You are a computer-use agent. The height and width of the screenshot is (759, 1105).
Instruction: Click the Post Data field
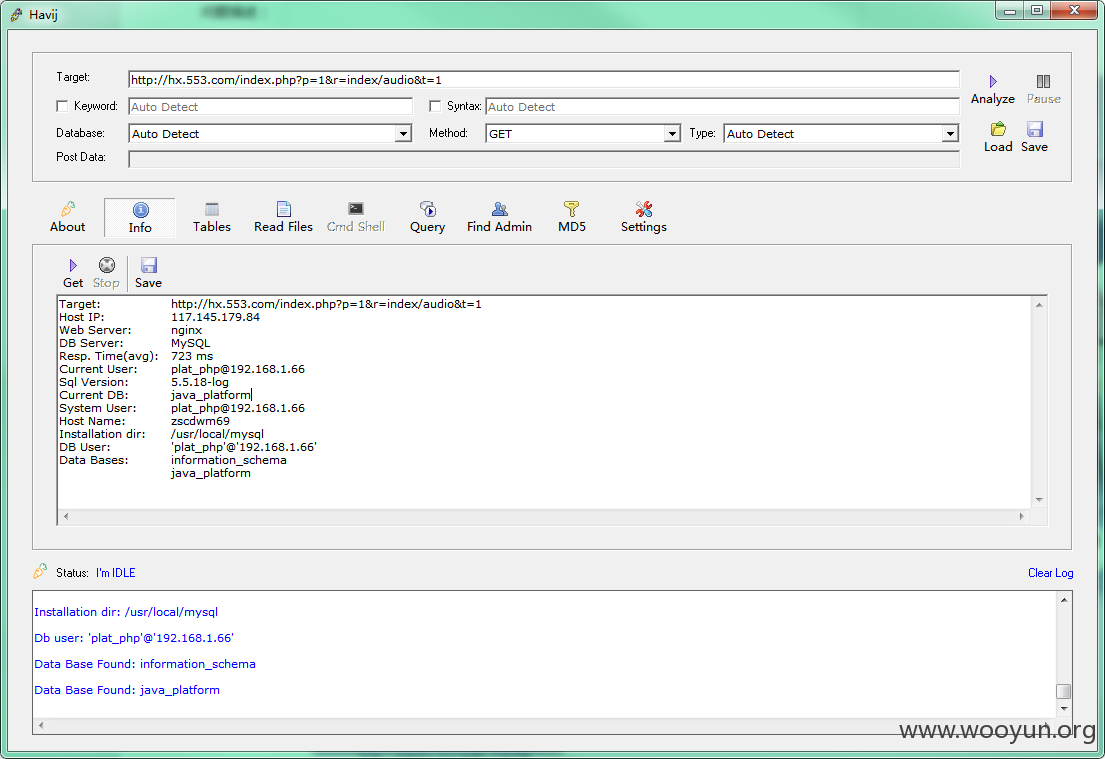pos(543,159)
